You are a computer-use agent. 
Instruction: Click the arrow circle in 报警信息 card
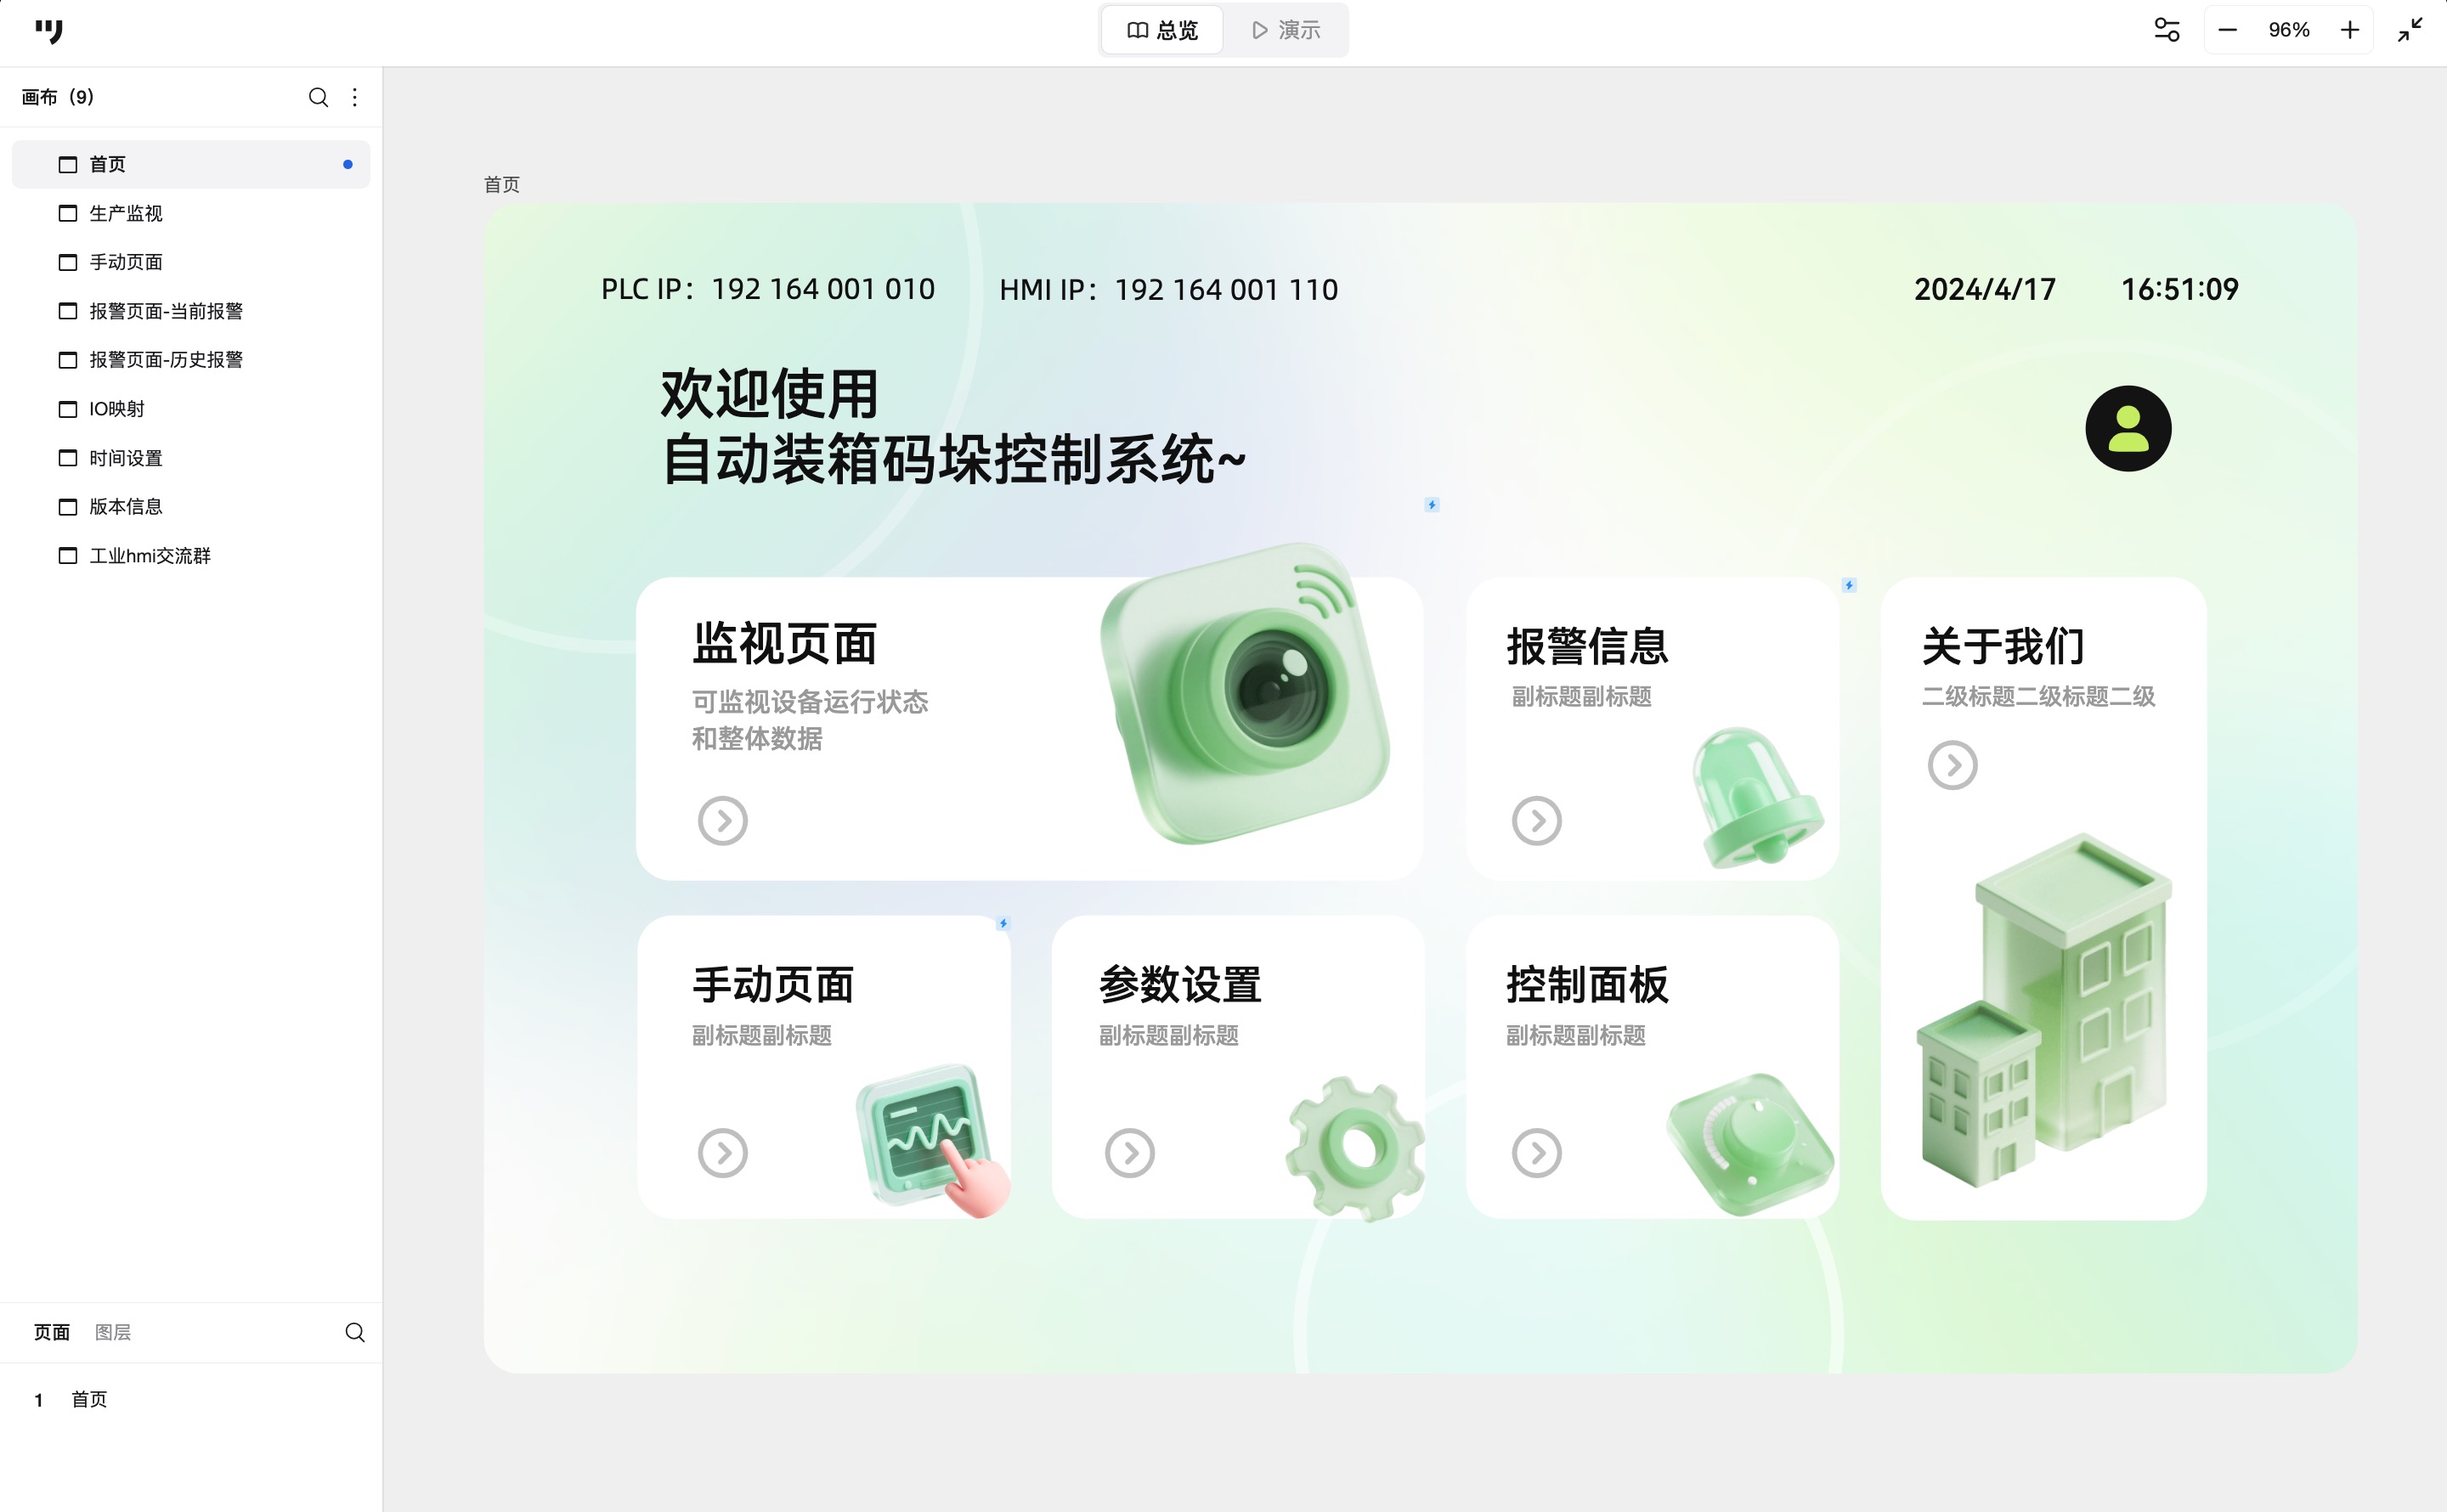tap(1536, 821)
